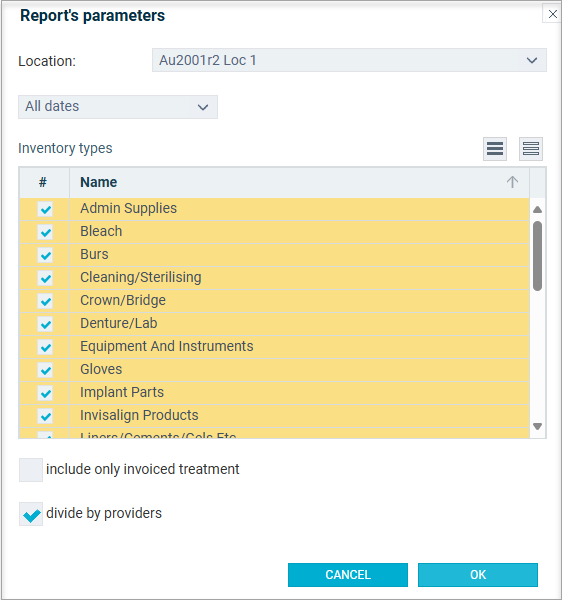Viewport: 562px width, 600px height.
Task: Close the Report's parameters dialog
Action: click(x=552, y=14)
